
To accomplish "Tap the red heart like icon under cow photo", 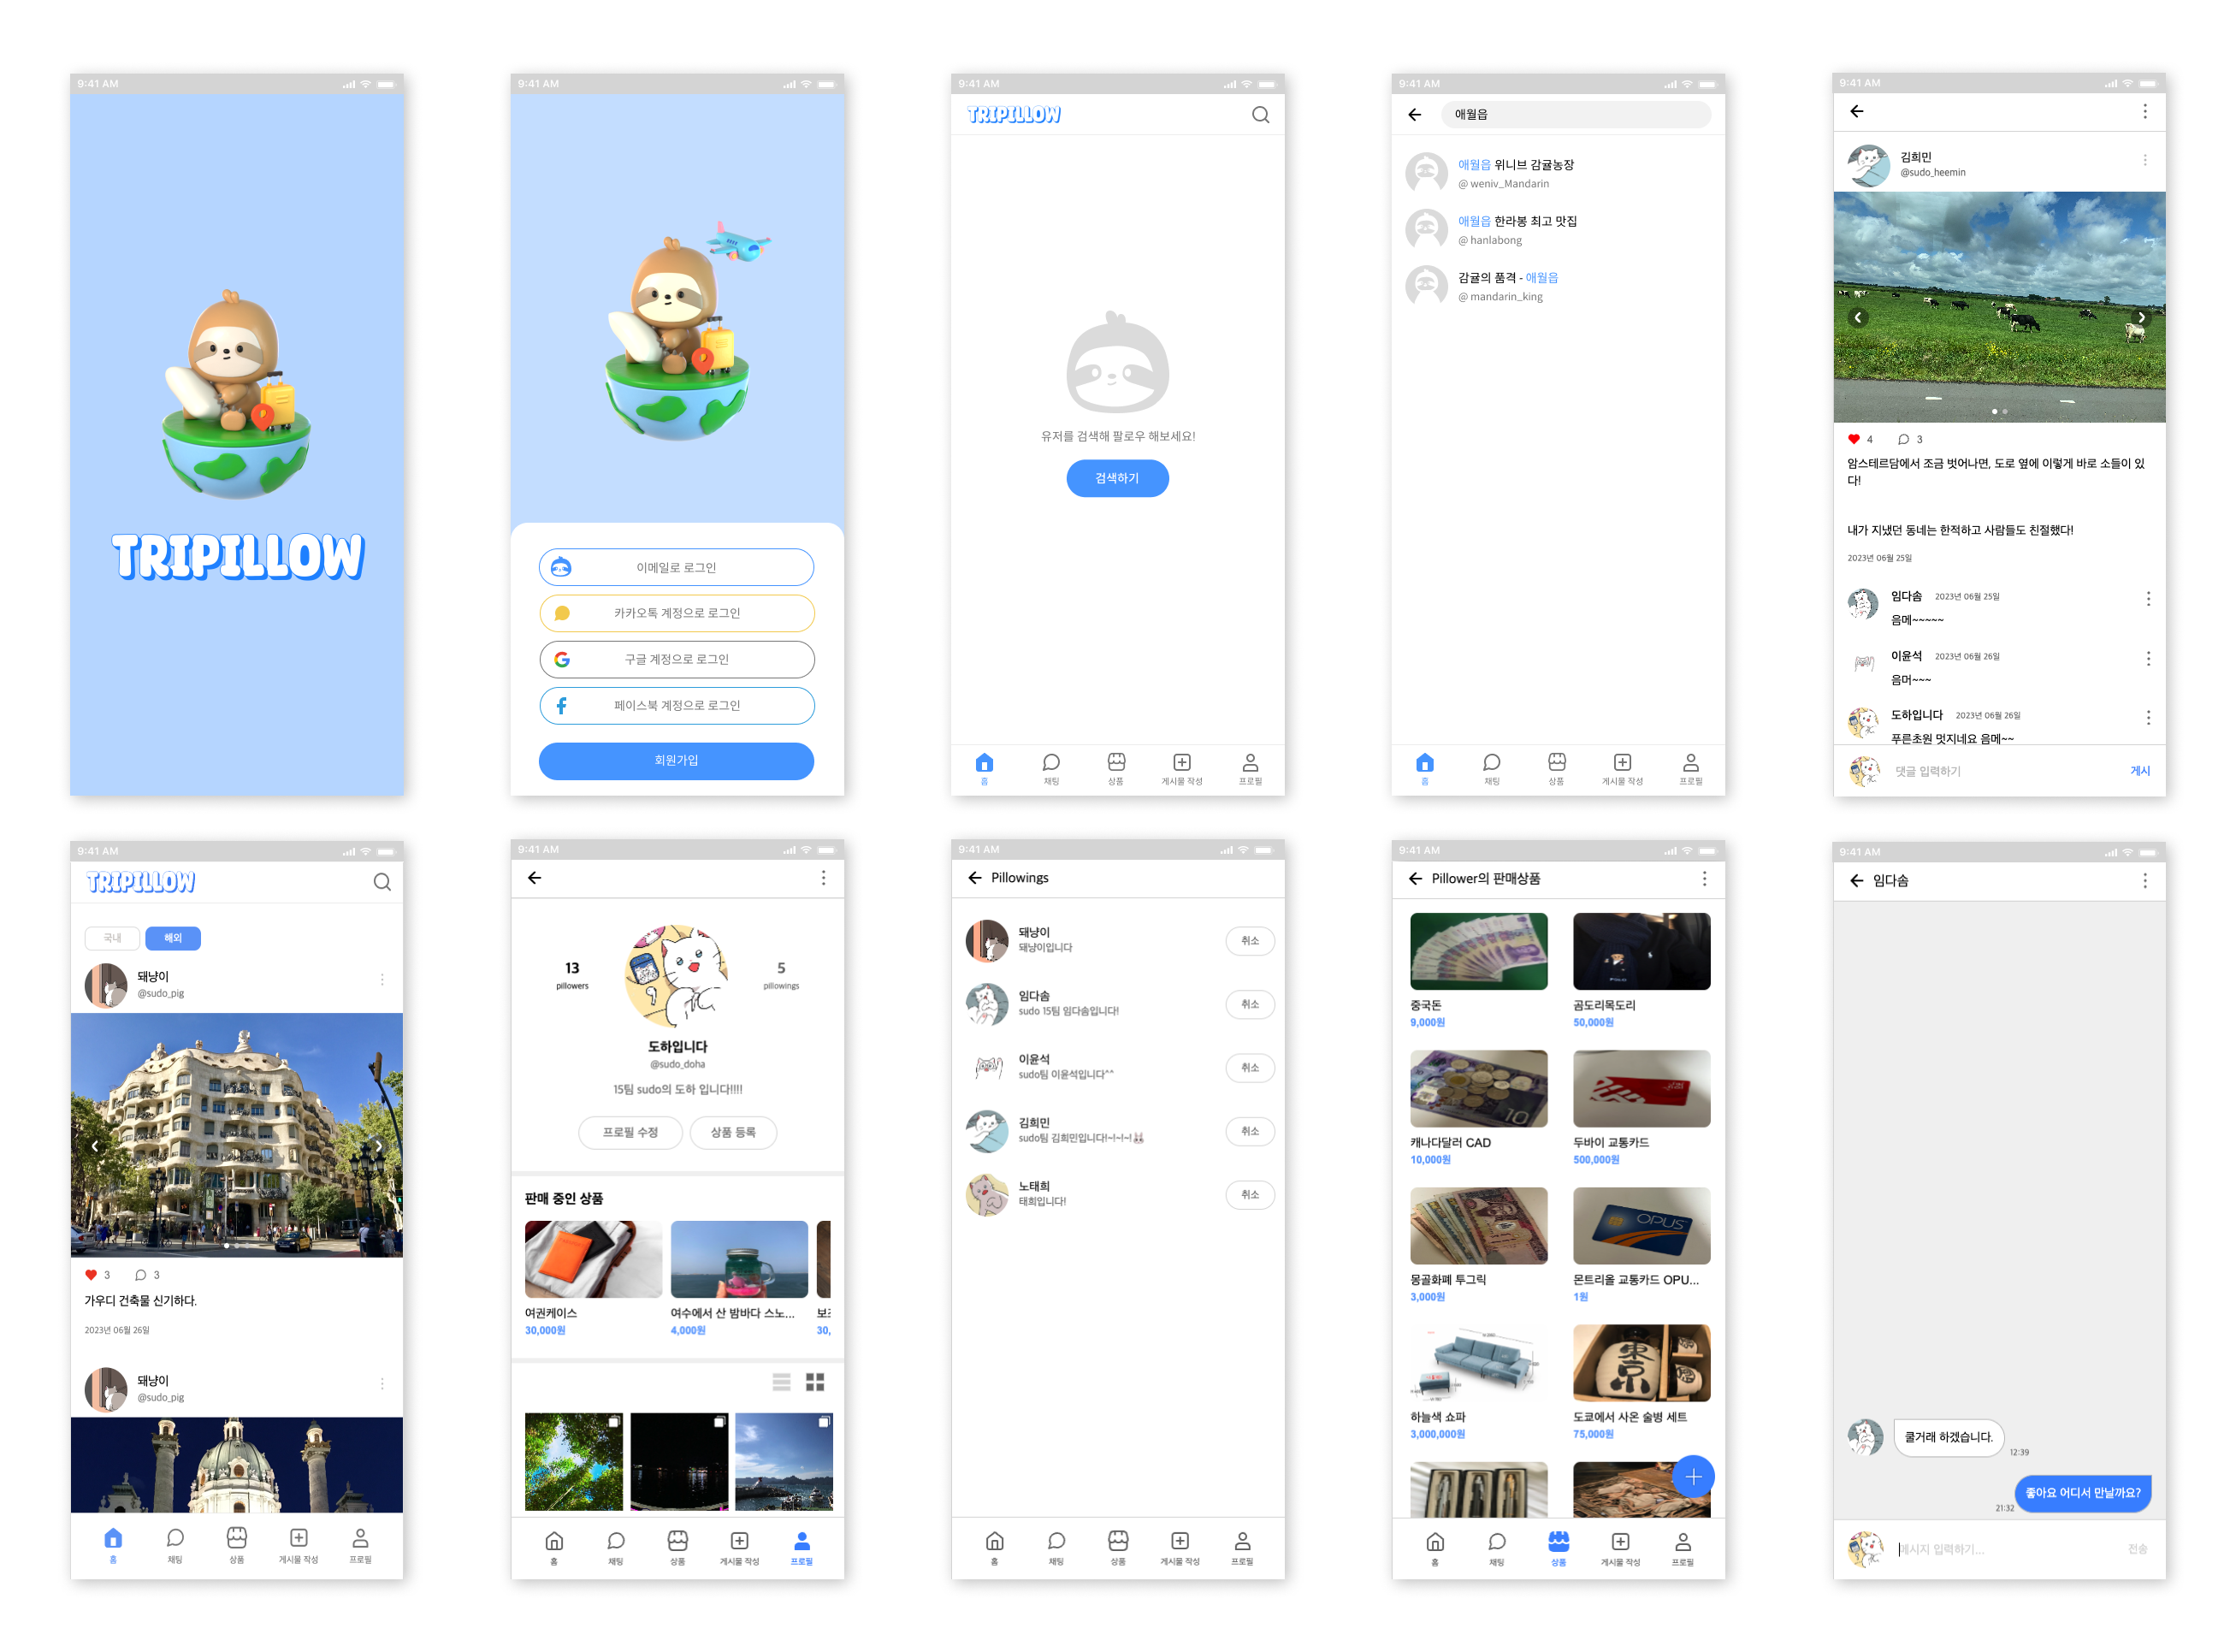I will tap(1853, 439).
